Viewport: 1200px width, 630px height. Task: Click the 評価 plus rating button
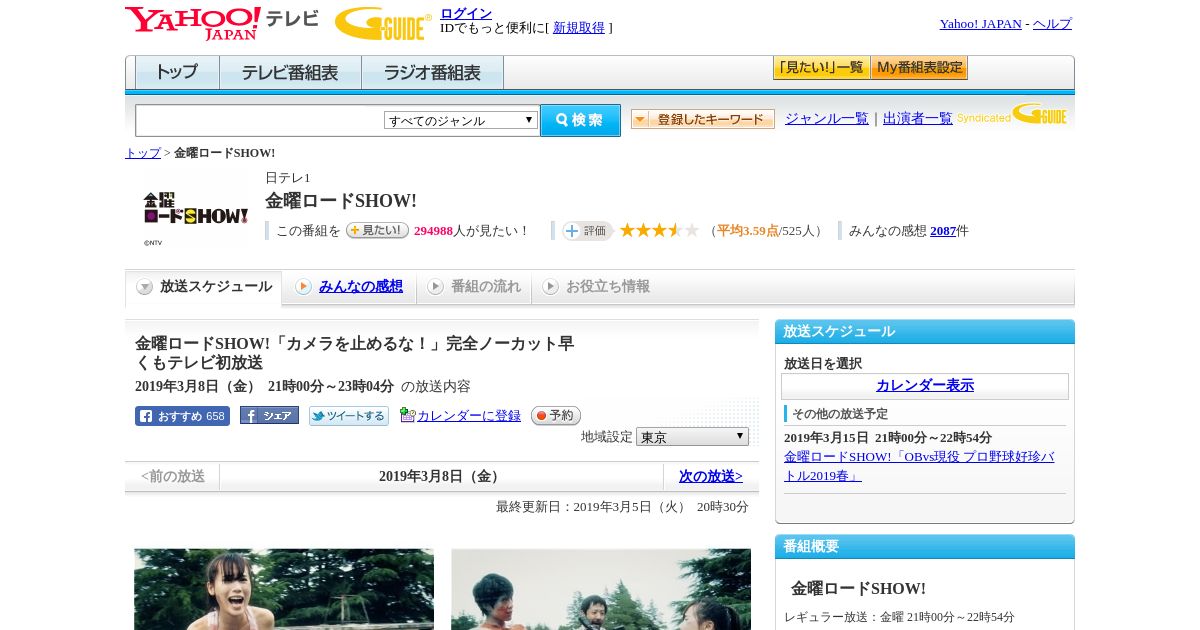coord(587,231)
